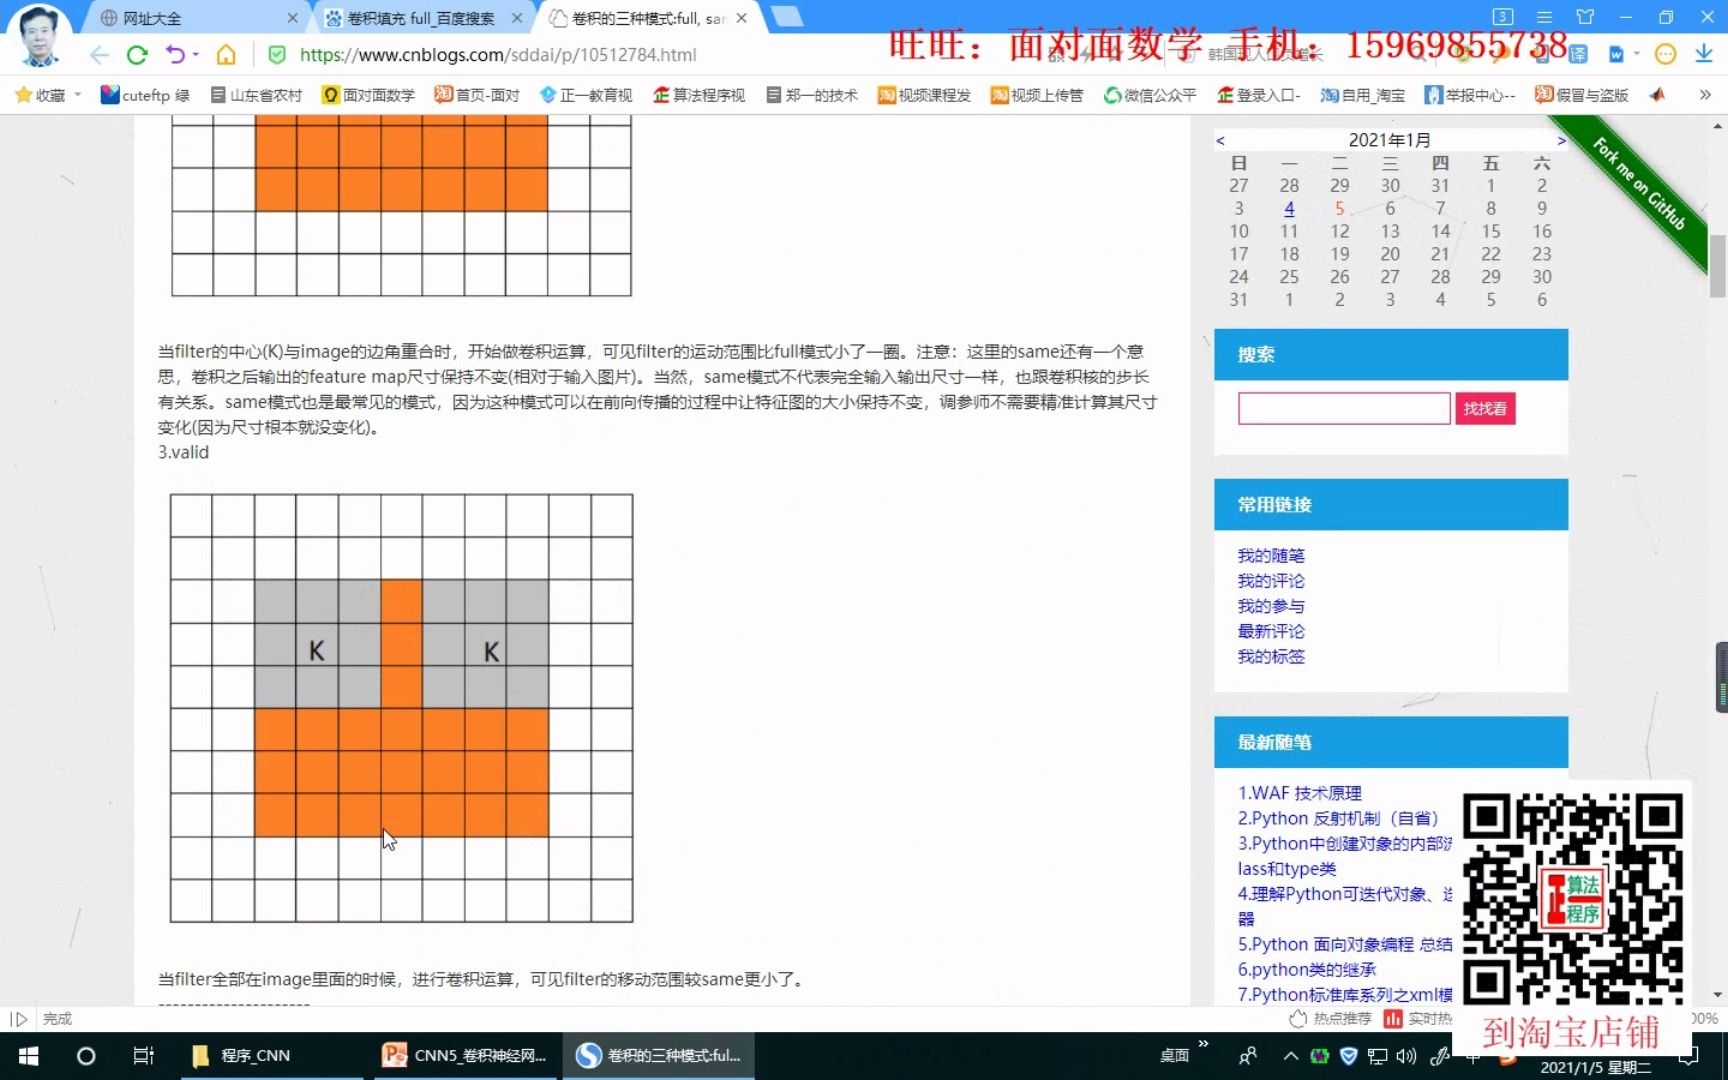This screenshot has width=1728, height=1080.
Task: Expand hidden tray icons chevron
Action: pyautogui.click(x=1290, y=1056)
